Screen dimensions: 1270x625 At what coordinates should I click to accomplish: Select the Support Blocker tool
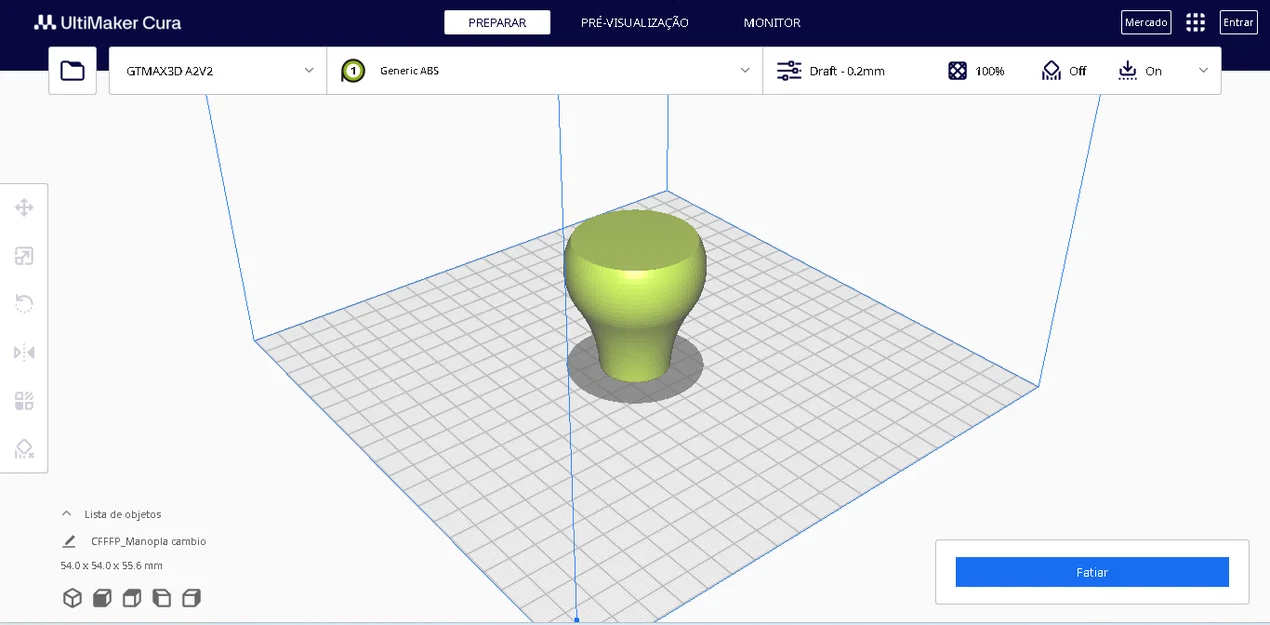(24, 449)
